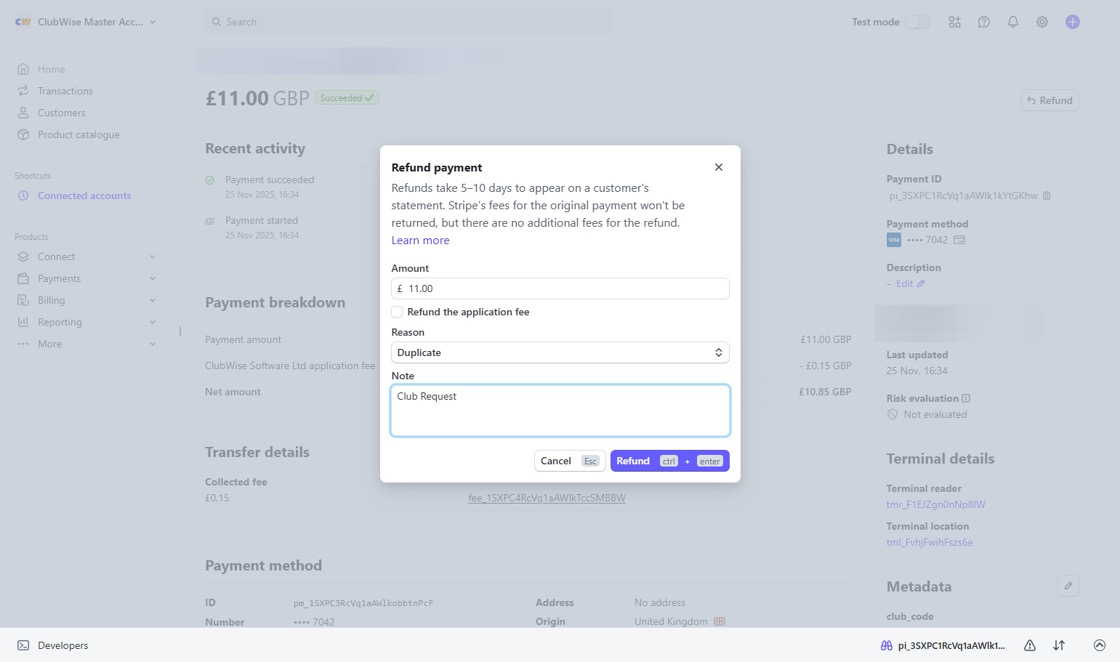
Task: Open the Reason dropdown showing Duplicate
Action: [x=559, y=352]
